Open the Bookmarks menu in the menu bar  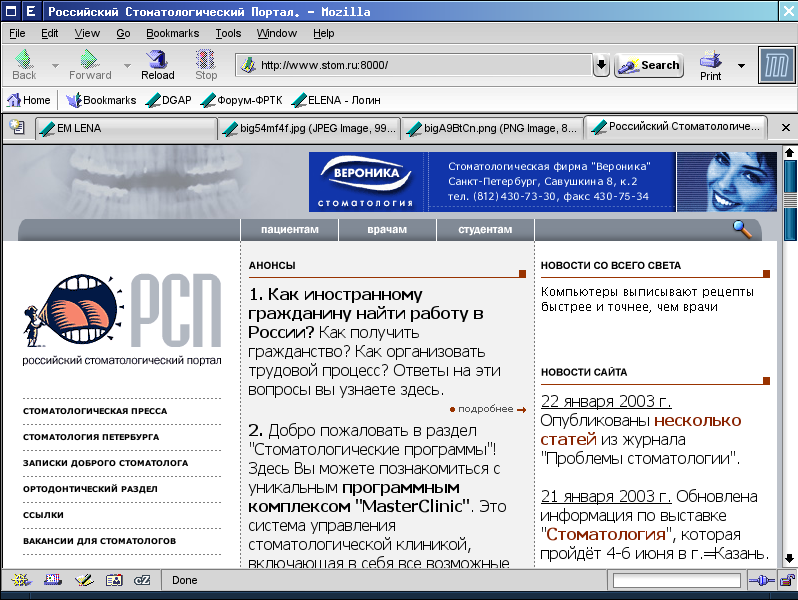(172, 33)
